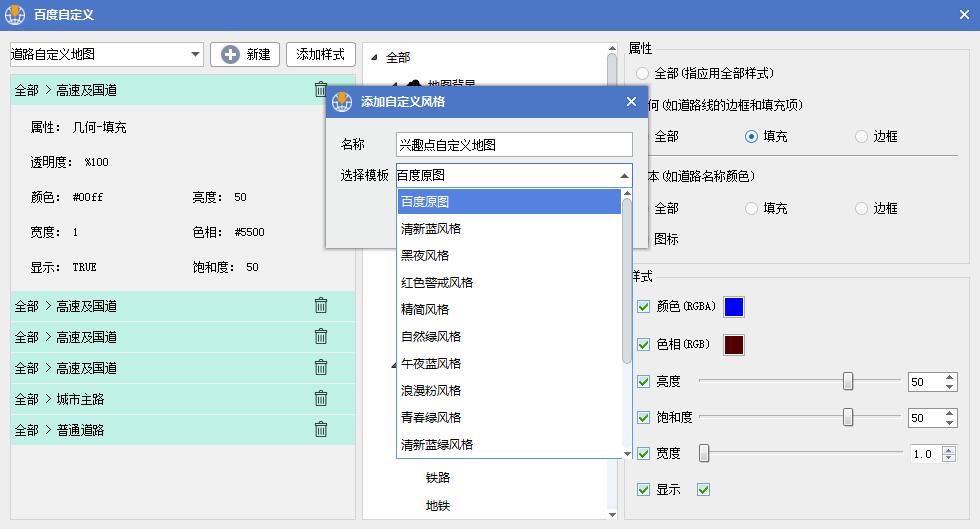Image resolution: width=980 pixels, height=529 pixels.
Task: Select geometry 填充 radio button
Action: click(x=751, y=136)
